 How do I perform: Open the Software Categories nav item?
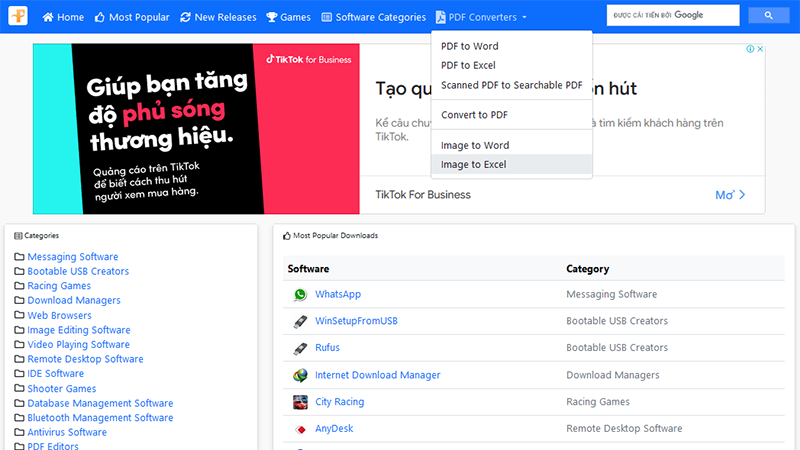pos(373,17)
